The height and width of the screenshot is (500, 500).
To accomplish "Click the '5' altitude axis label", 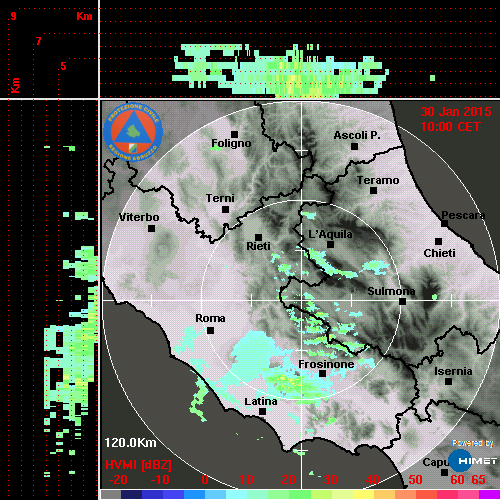I will (63, 66).
